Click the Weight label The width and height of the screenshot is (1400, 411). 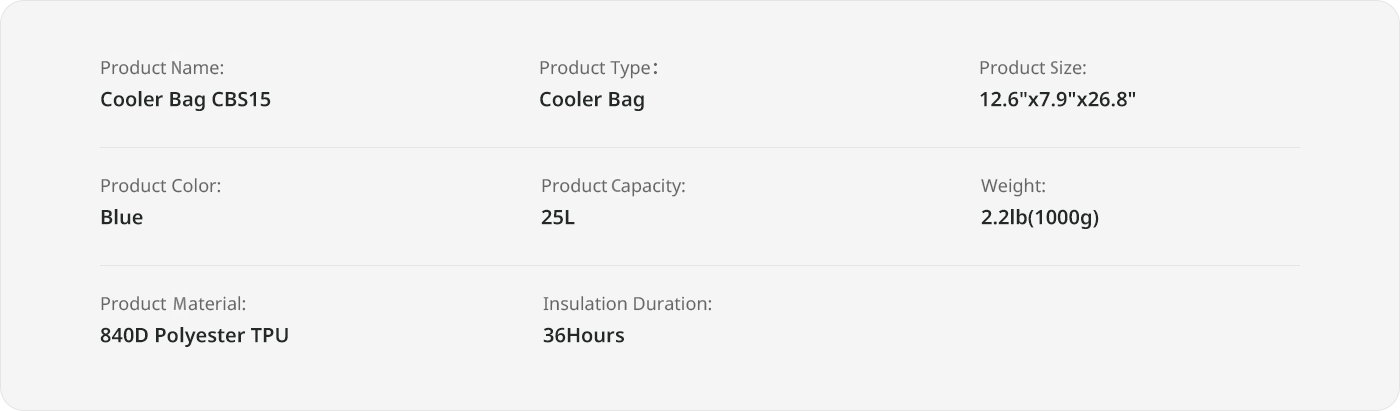tap(1013, 186)
